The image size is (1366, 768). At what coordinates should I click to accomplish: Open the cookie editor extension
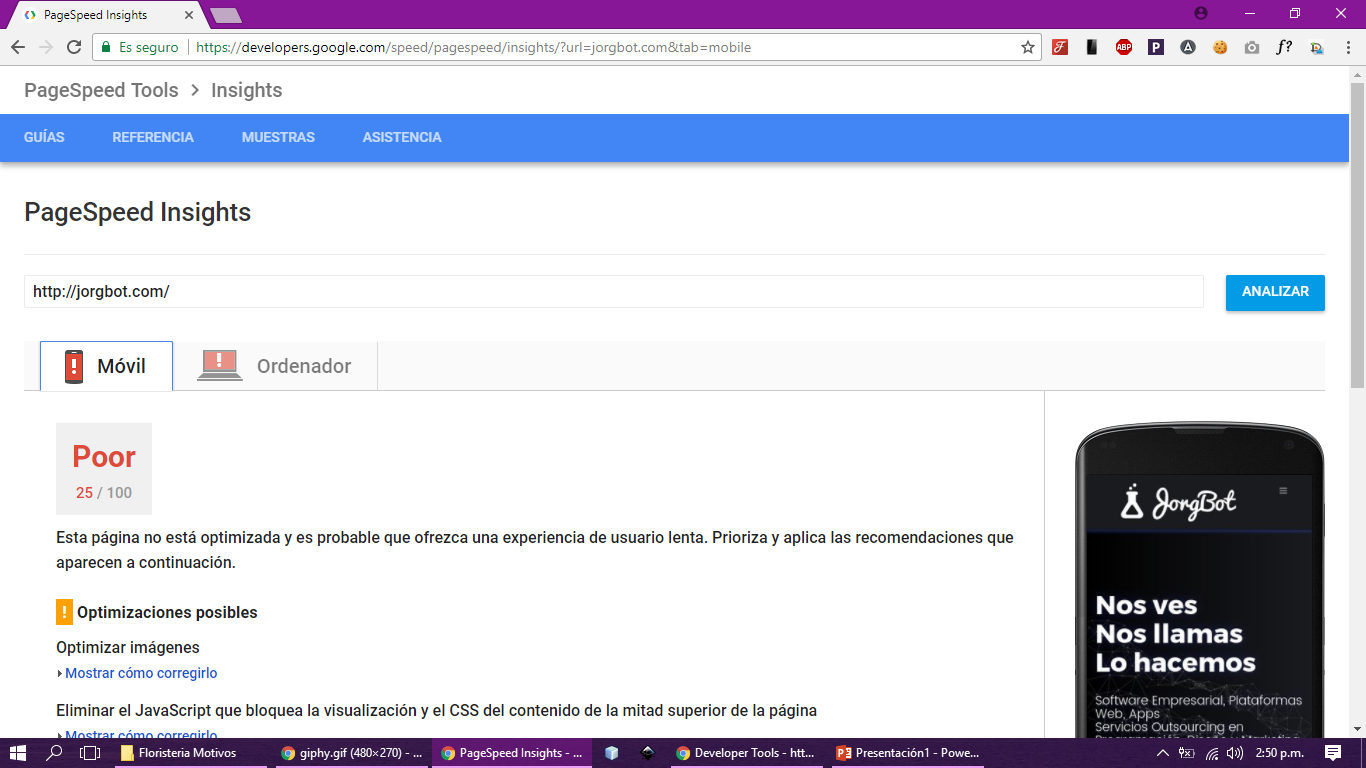(1220, 47)
